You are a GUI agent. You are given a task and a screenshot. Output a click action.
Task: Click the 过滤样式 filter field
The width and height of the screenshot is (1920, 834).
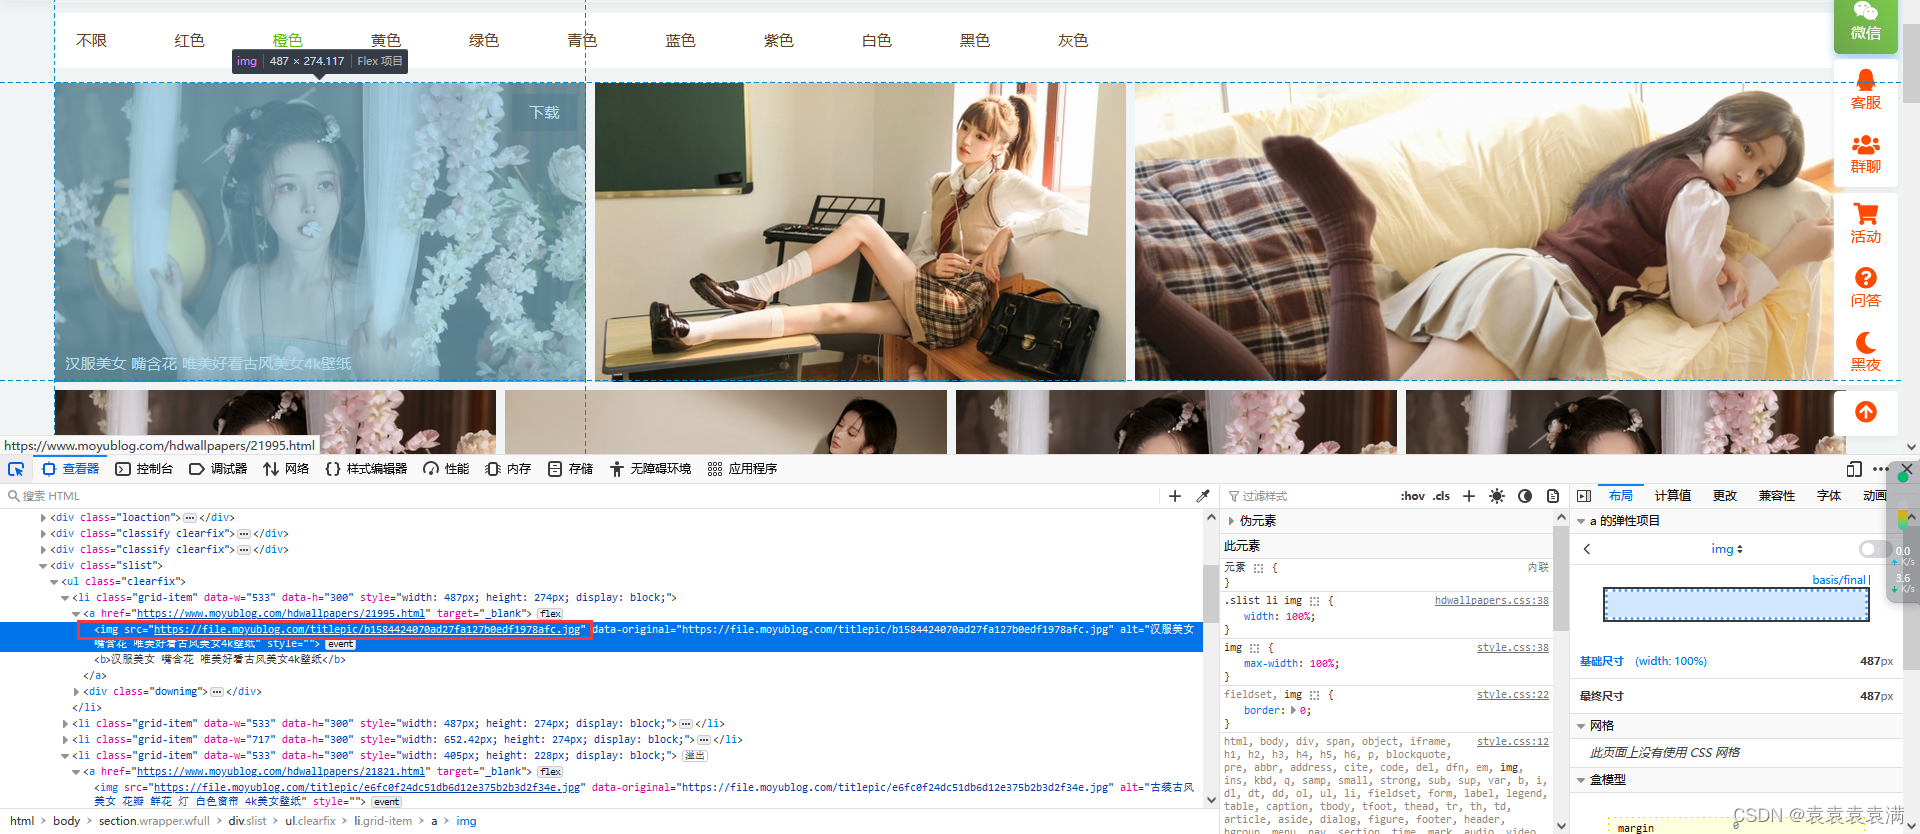click(1310, 496)
